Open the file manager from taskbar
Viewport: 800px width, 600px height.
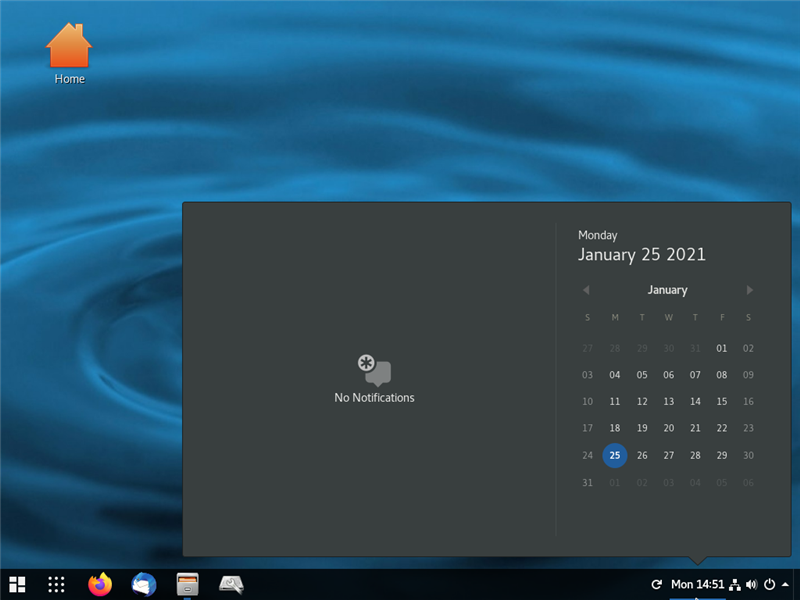click(188, 584)
